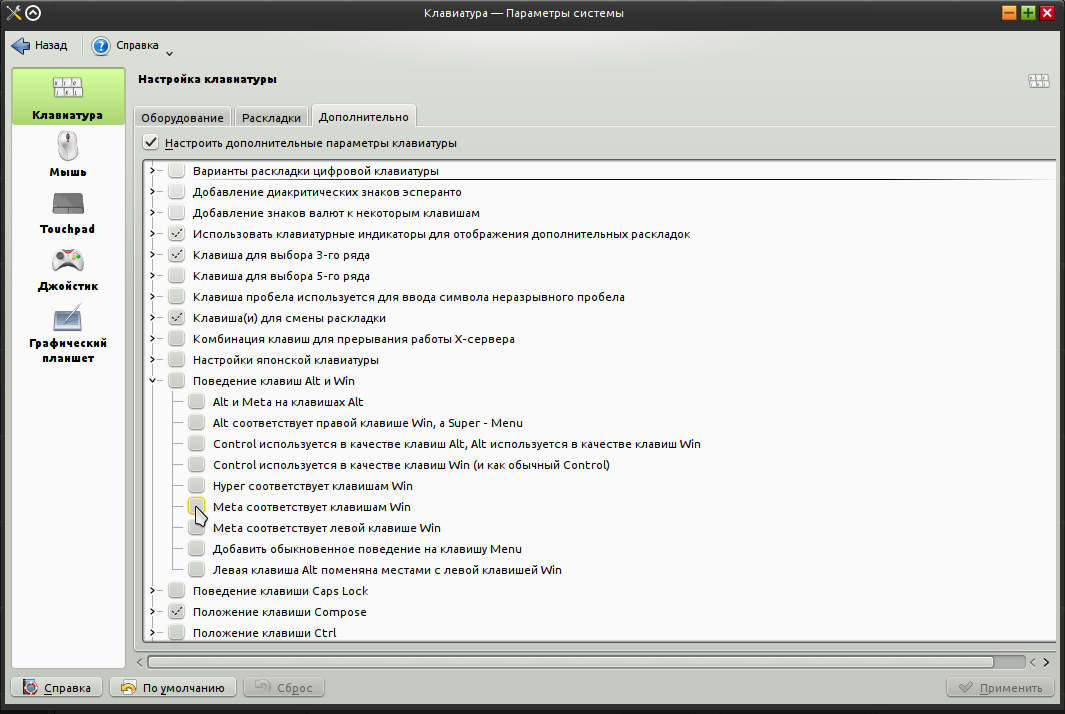
Task: Minimize the window with orange button
Action: point(1009,13)
